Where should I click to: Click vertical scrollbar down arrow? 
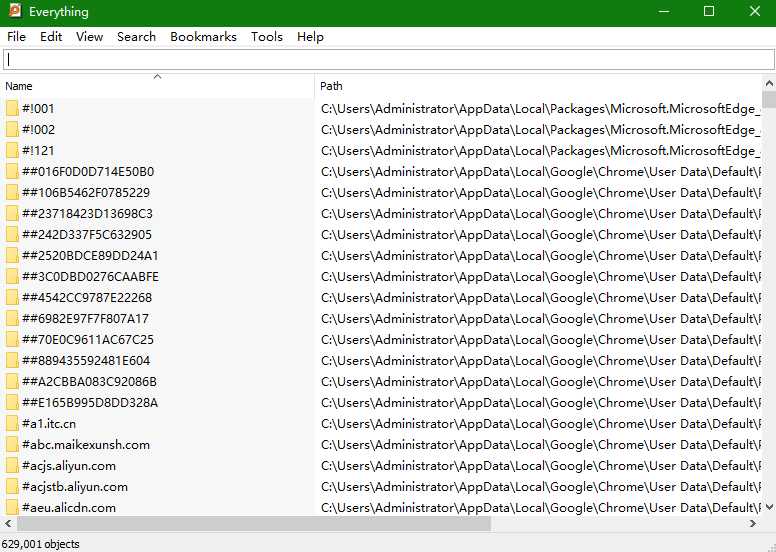click(769, 507)
